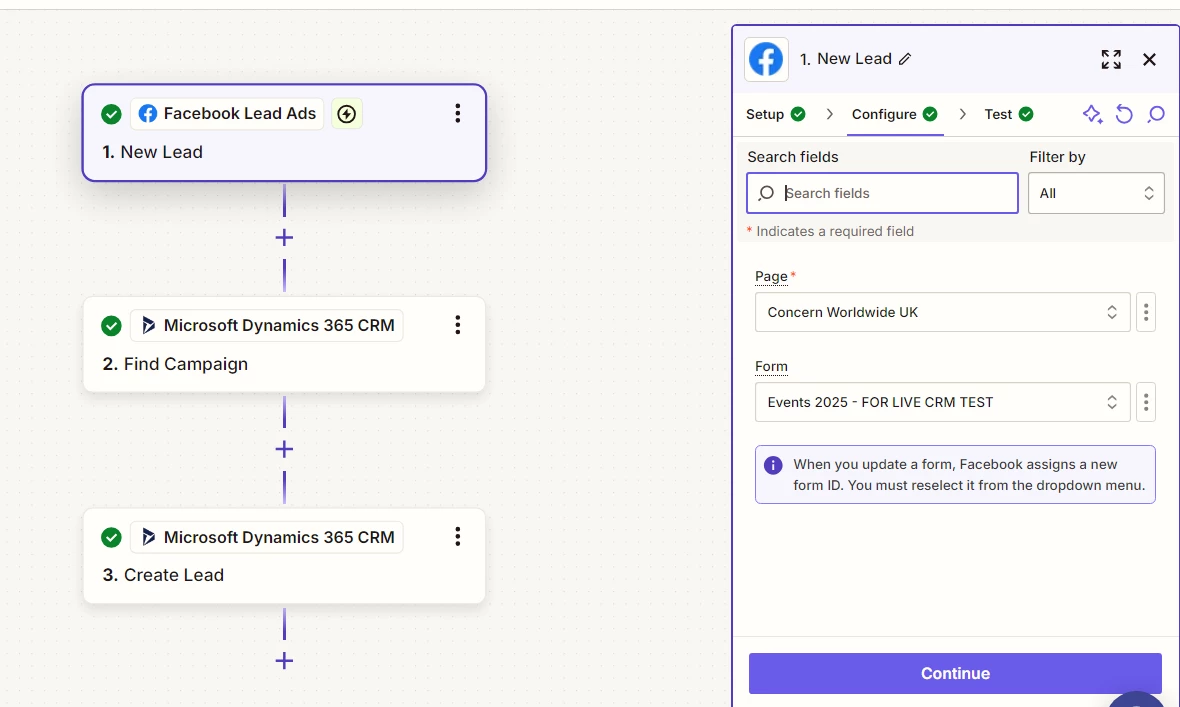Add step after New Lead trigger

pos(284,238)
